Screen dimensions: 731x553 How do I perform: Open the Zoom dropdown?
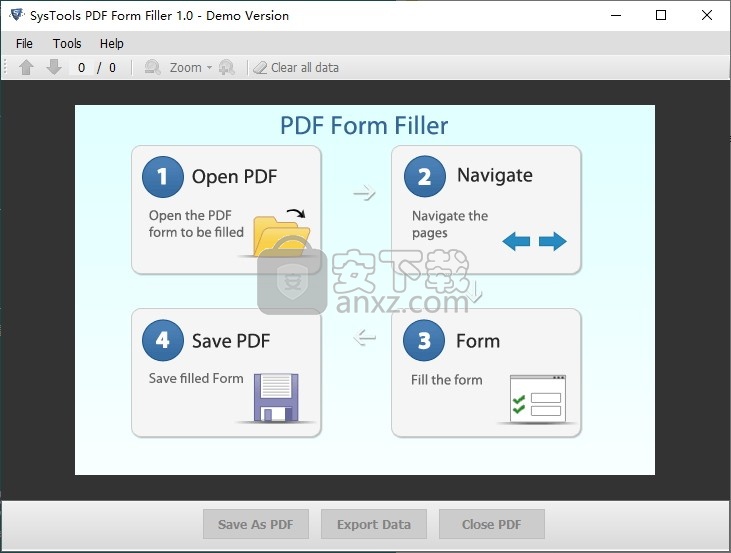coord(191,68)
